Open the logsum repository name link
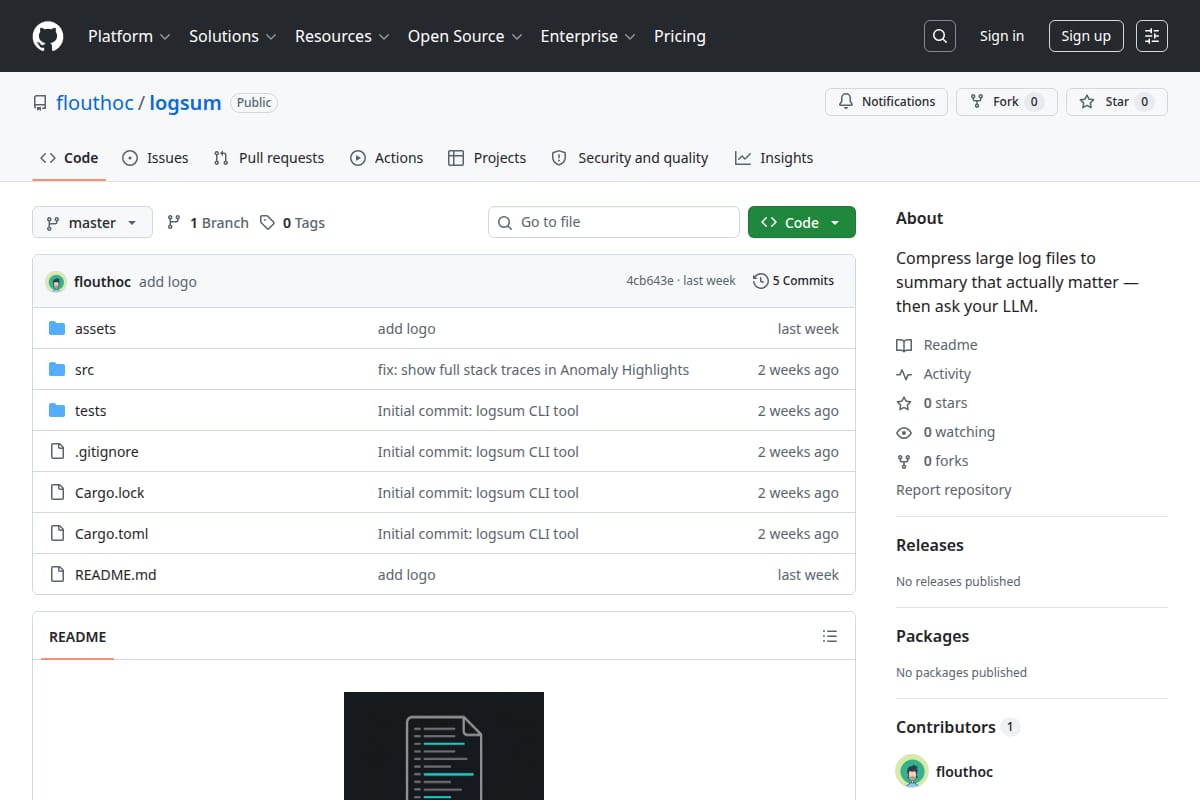1200x800 pixels. (185, 103)
